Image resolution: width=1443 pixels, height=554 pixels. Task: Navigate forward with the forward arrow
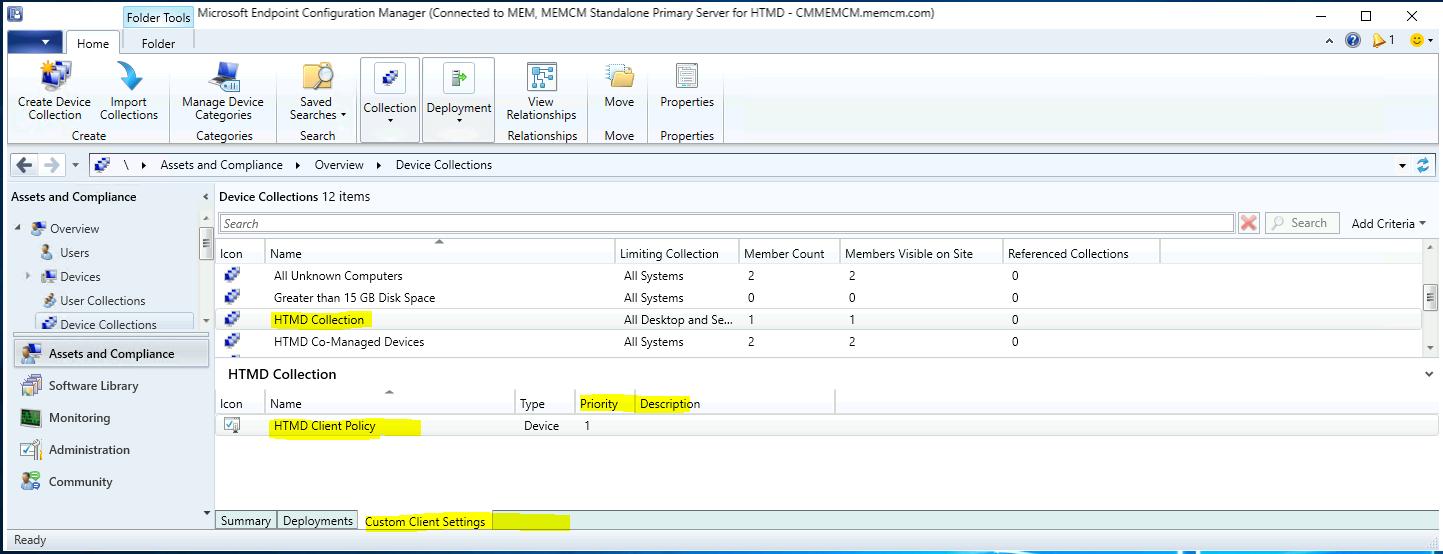tap(52, 165)
